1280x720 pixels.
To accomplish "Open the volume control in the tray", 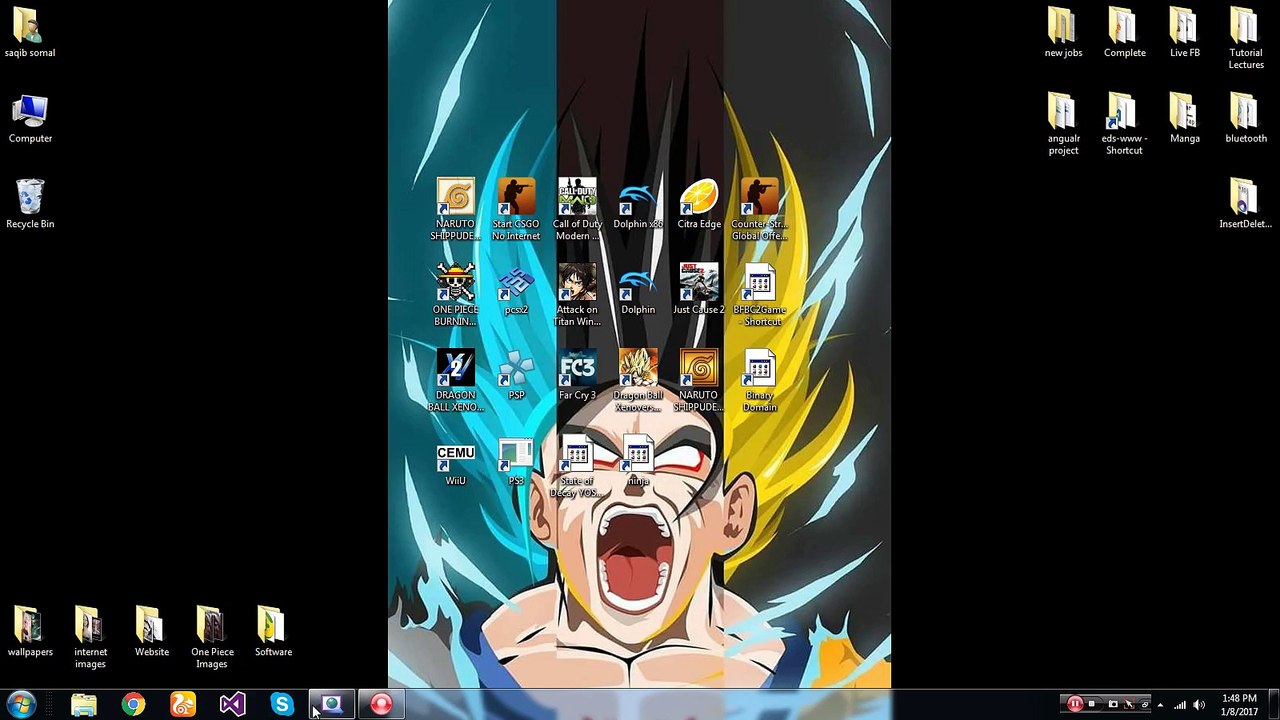I will 1199,705.
